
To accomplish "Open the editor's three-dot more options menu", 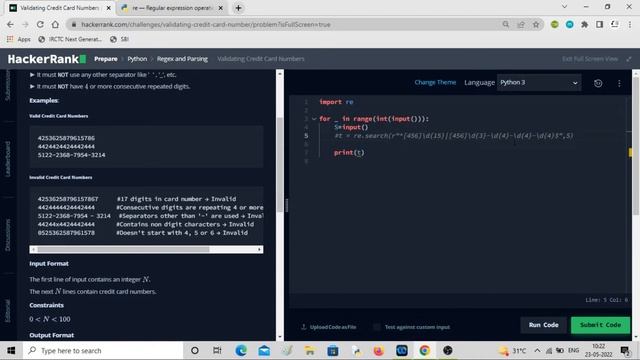I will (619, 83).
